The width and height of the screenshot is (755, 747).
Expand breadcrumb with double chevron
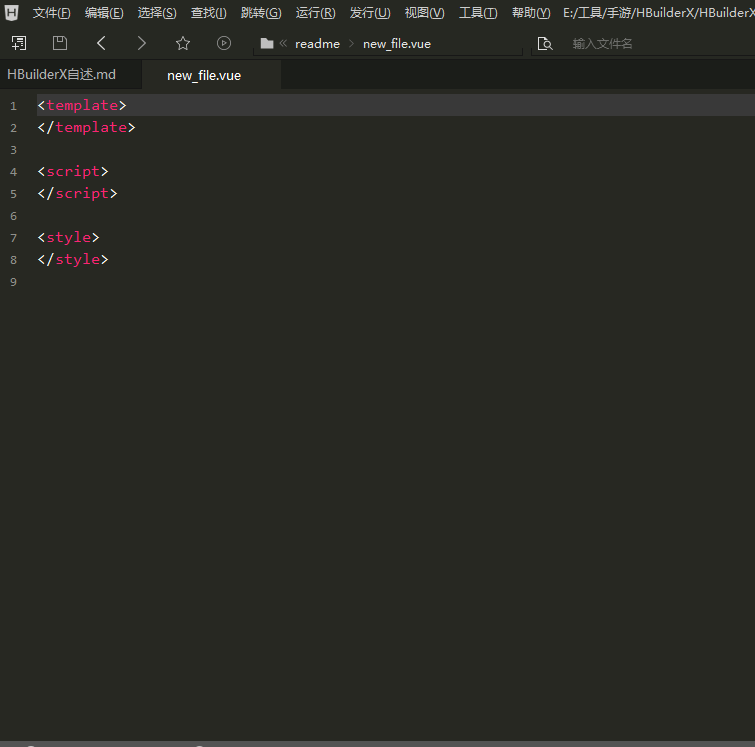click(283, 43)
